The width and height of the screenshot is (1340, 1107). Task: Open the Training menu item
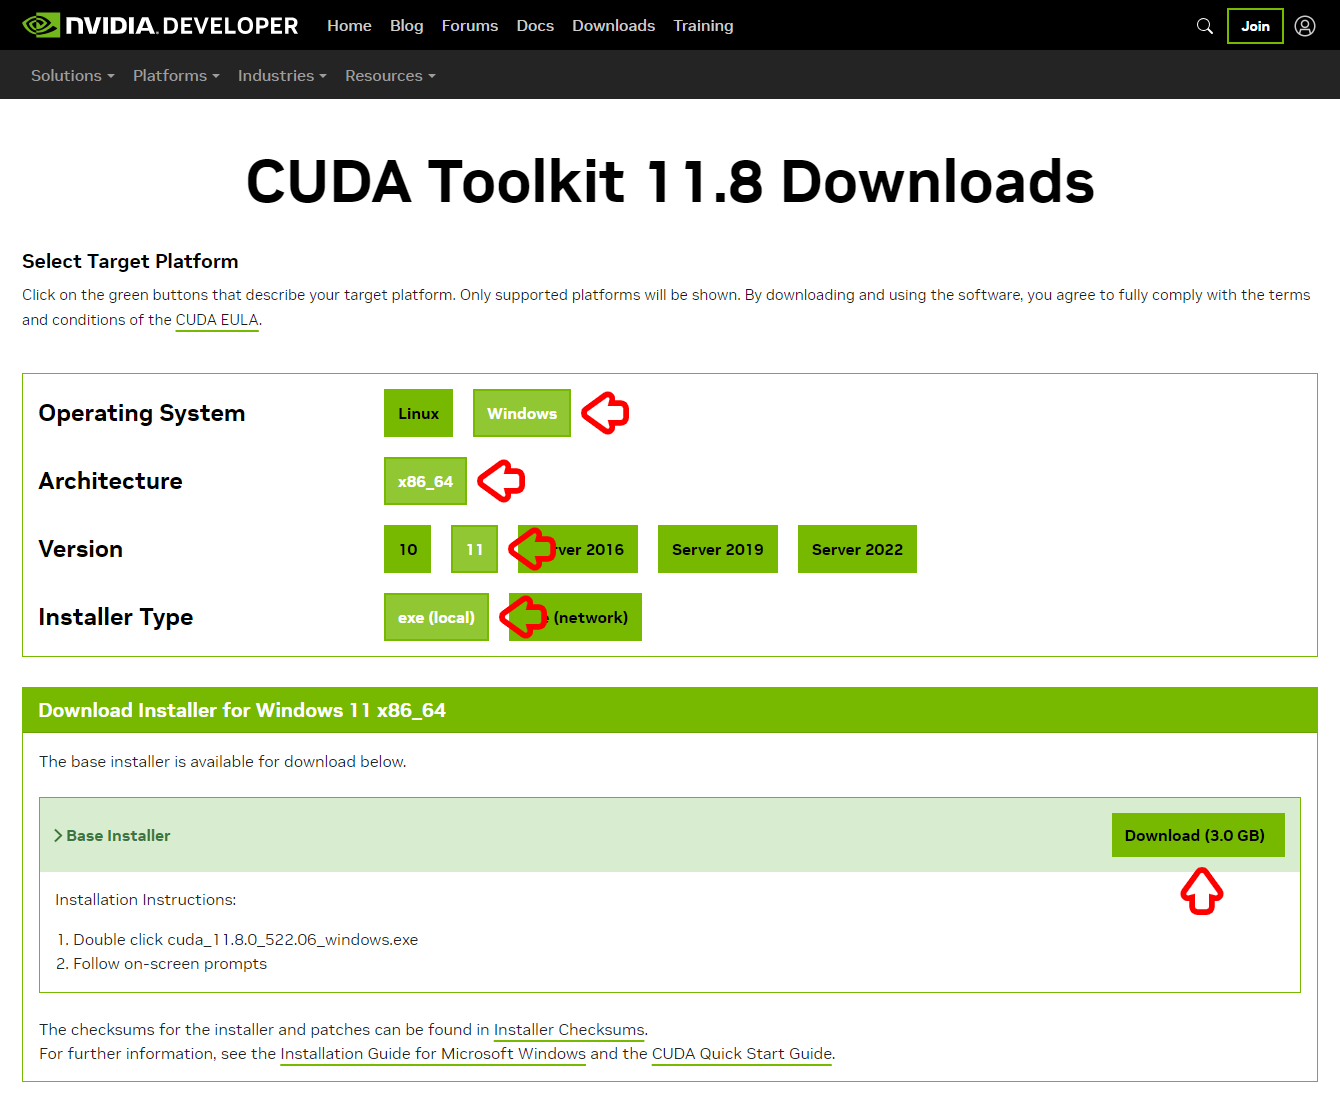pos(703,25)
